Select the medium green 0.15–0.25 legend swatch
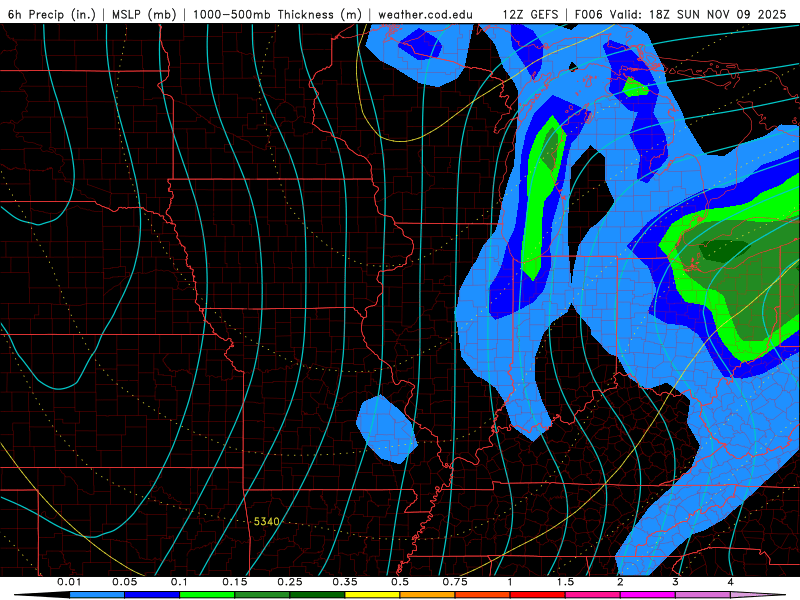Screen dimensions: 800x600 [262, 595]
